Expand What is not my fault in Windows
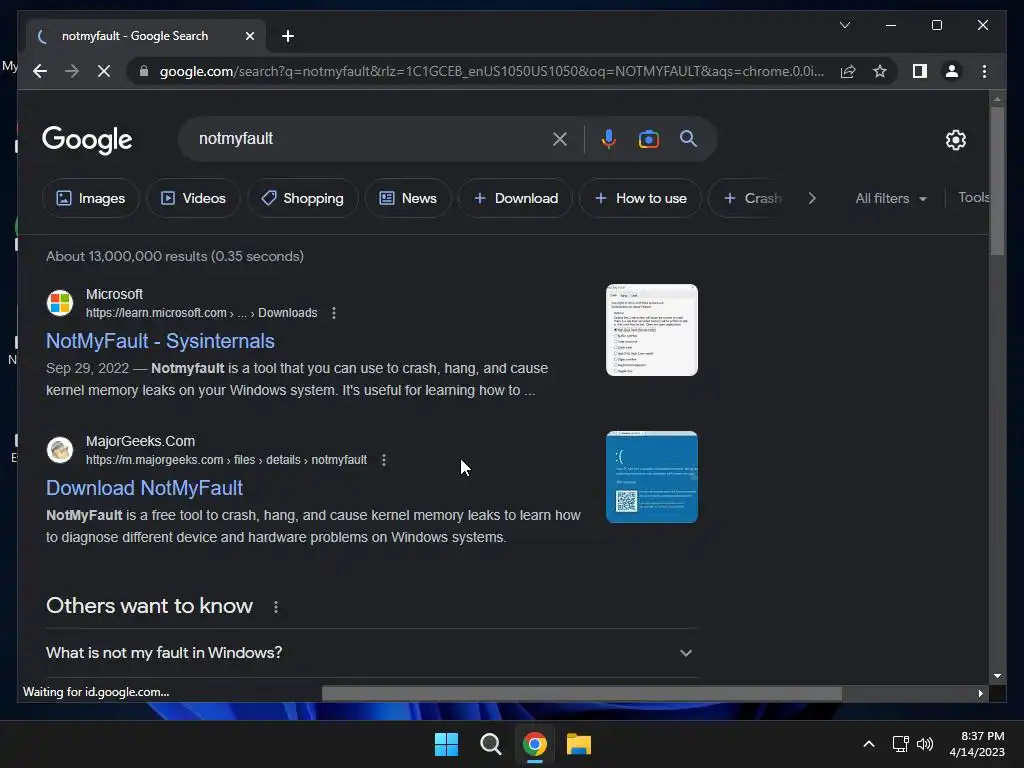 tap(370, 652)
